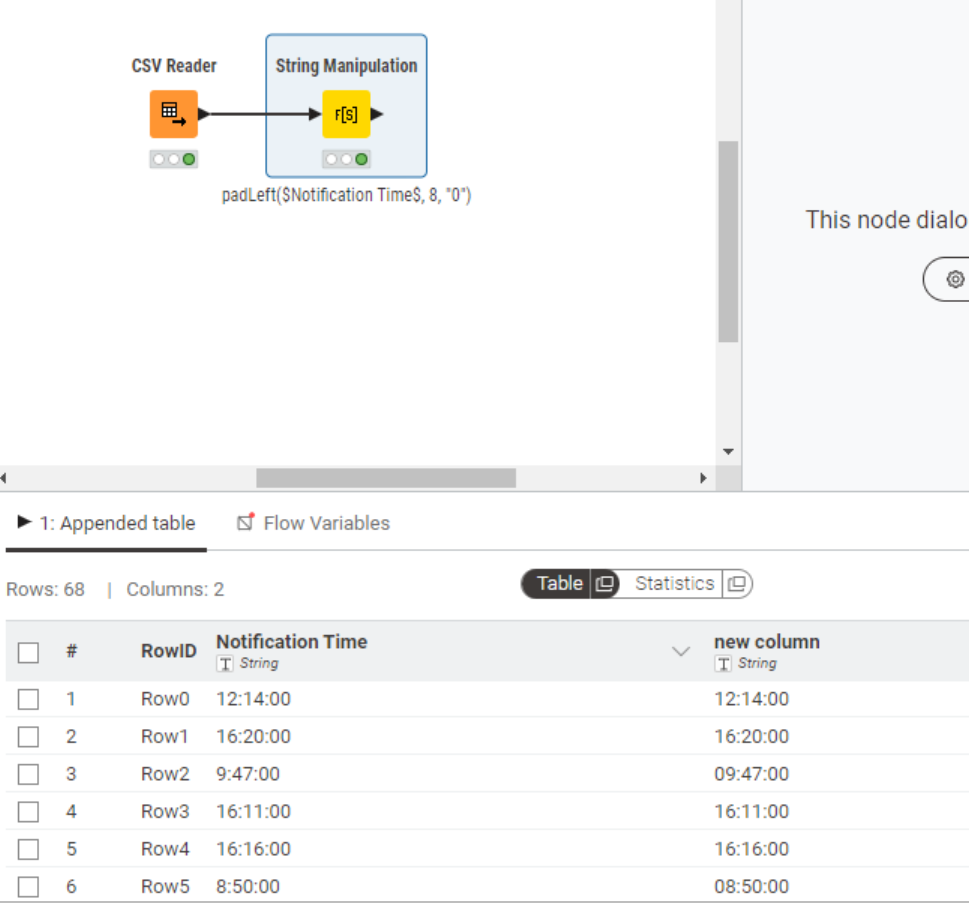Tick the checkbox for row 3
The image size is (969, 903).
(x=28, y=774)
